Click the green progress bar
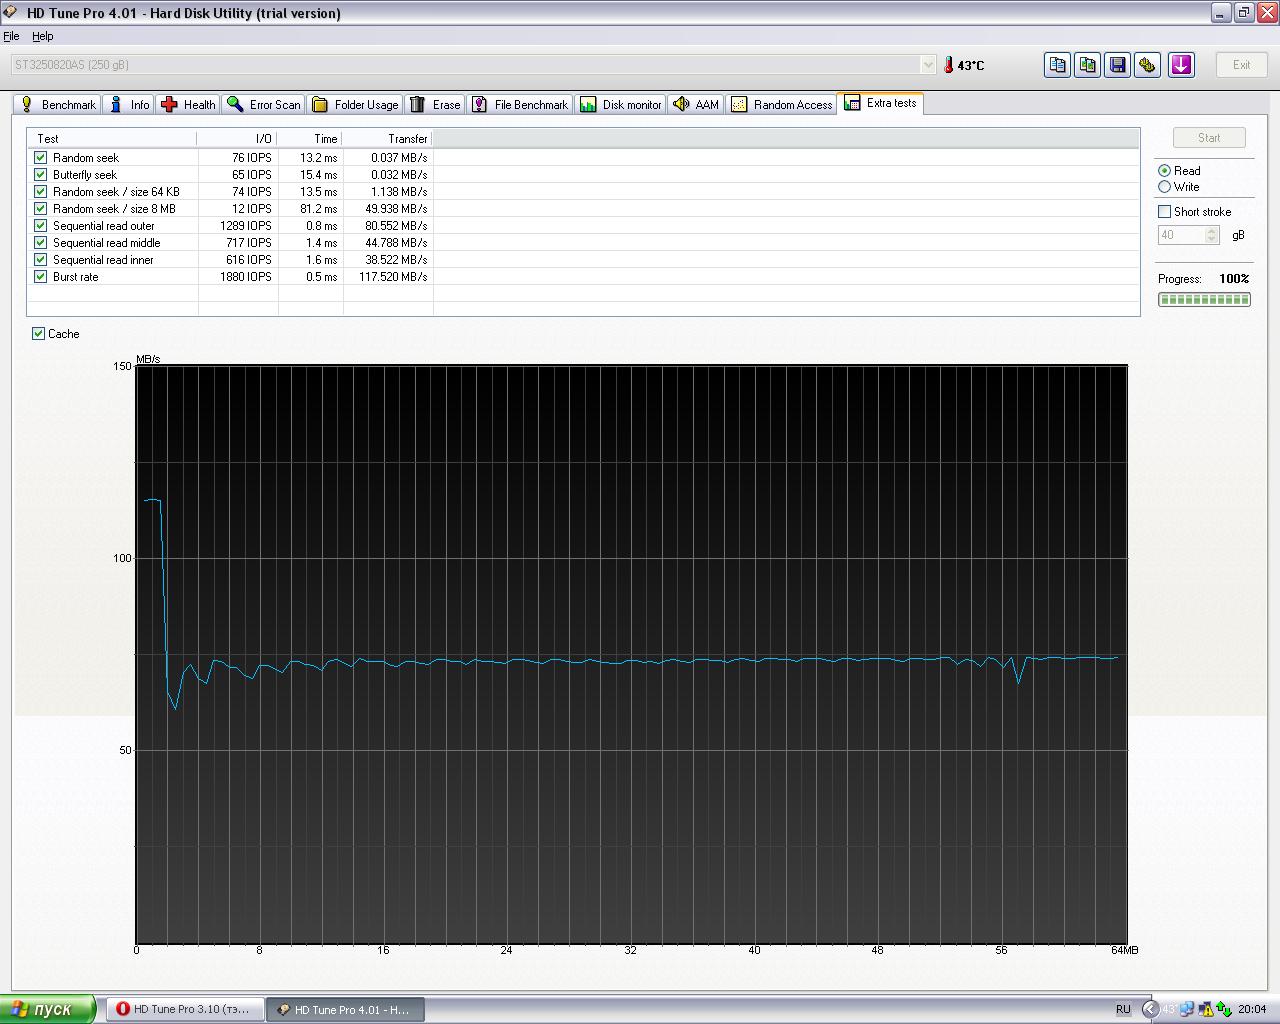Image resolution: width=1280 pixels, height=1024 pixels. pos(1204,300)
